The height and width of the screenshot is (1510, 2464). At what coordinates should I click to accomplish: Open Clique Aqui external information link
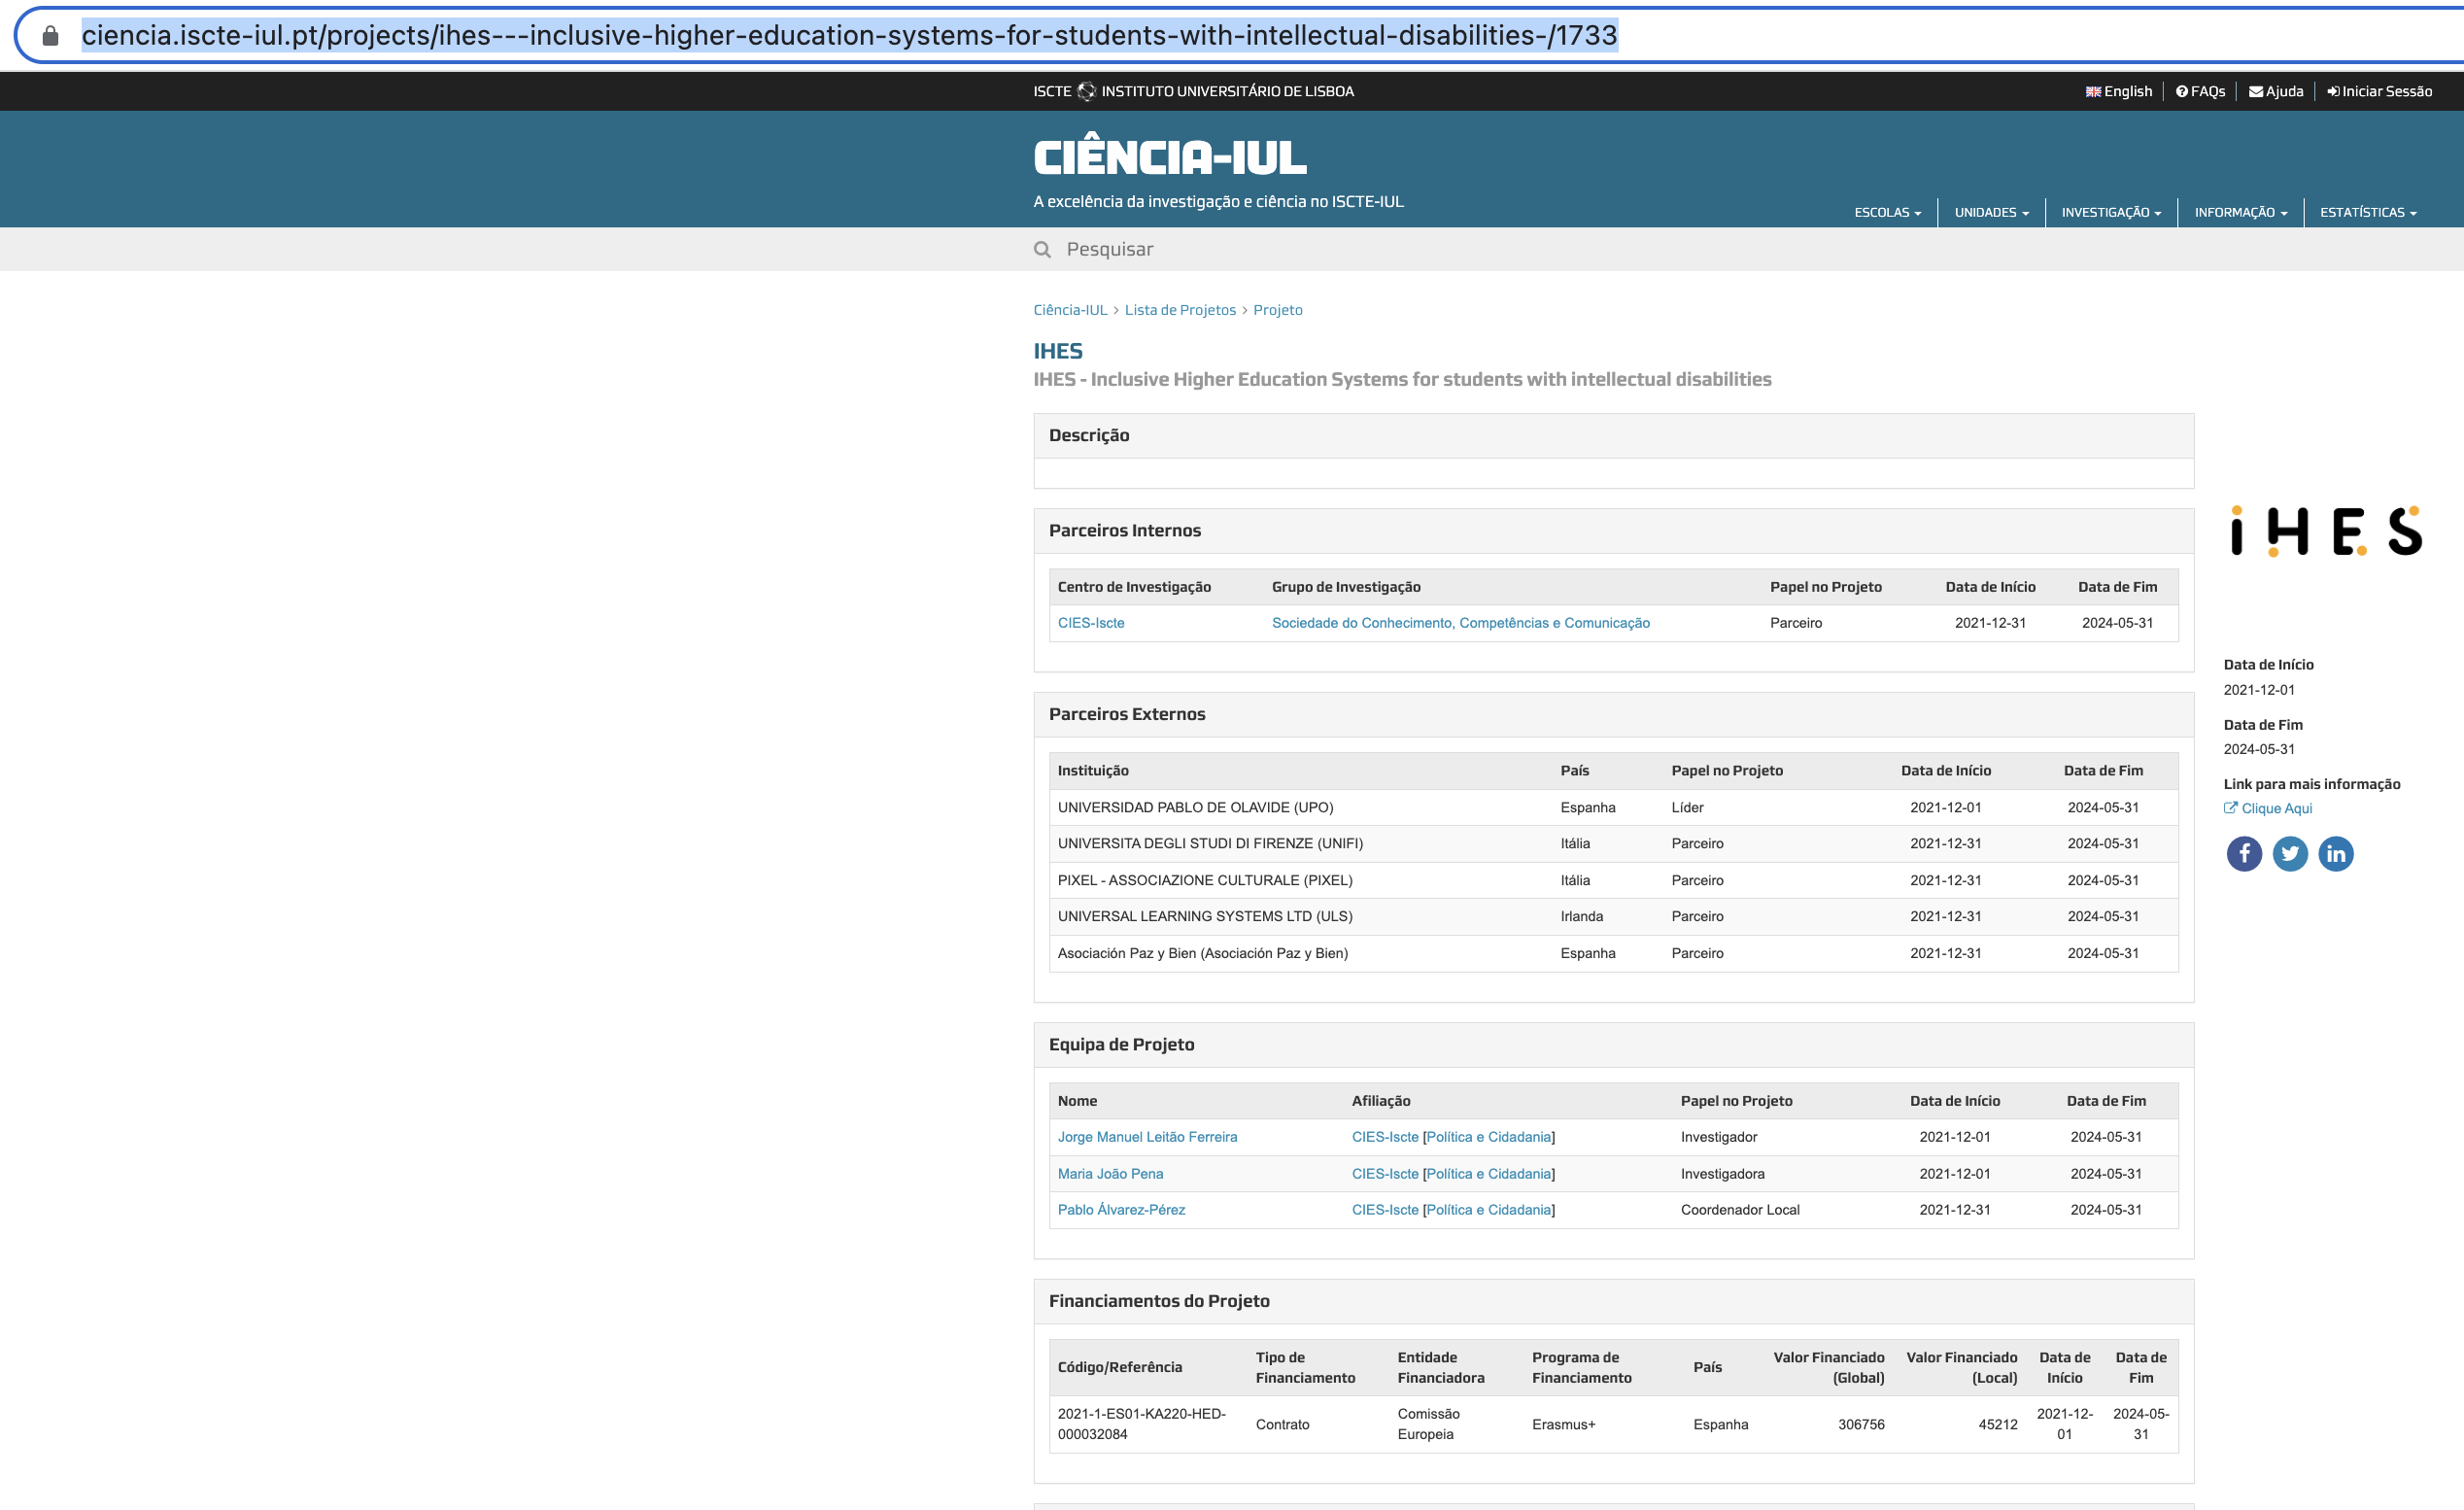pos(2268,808)
